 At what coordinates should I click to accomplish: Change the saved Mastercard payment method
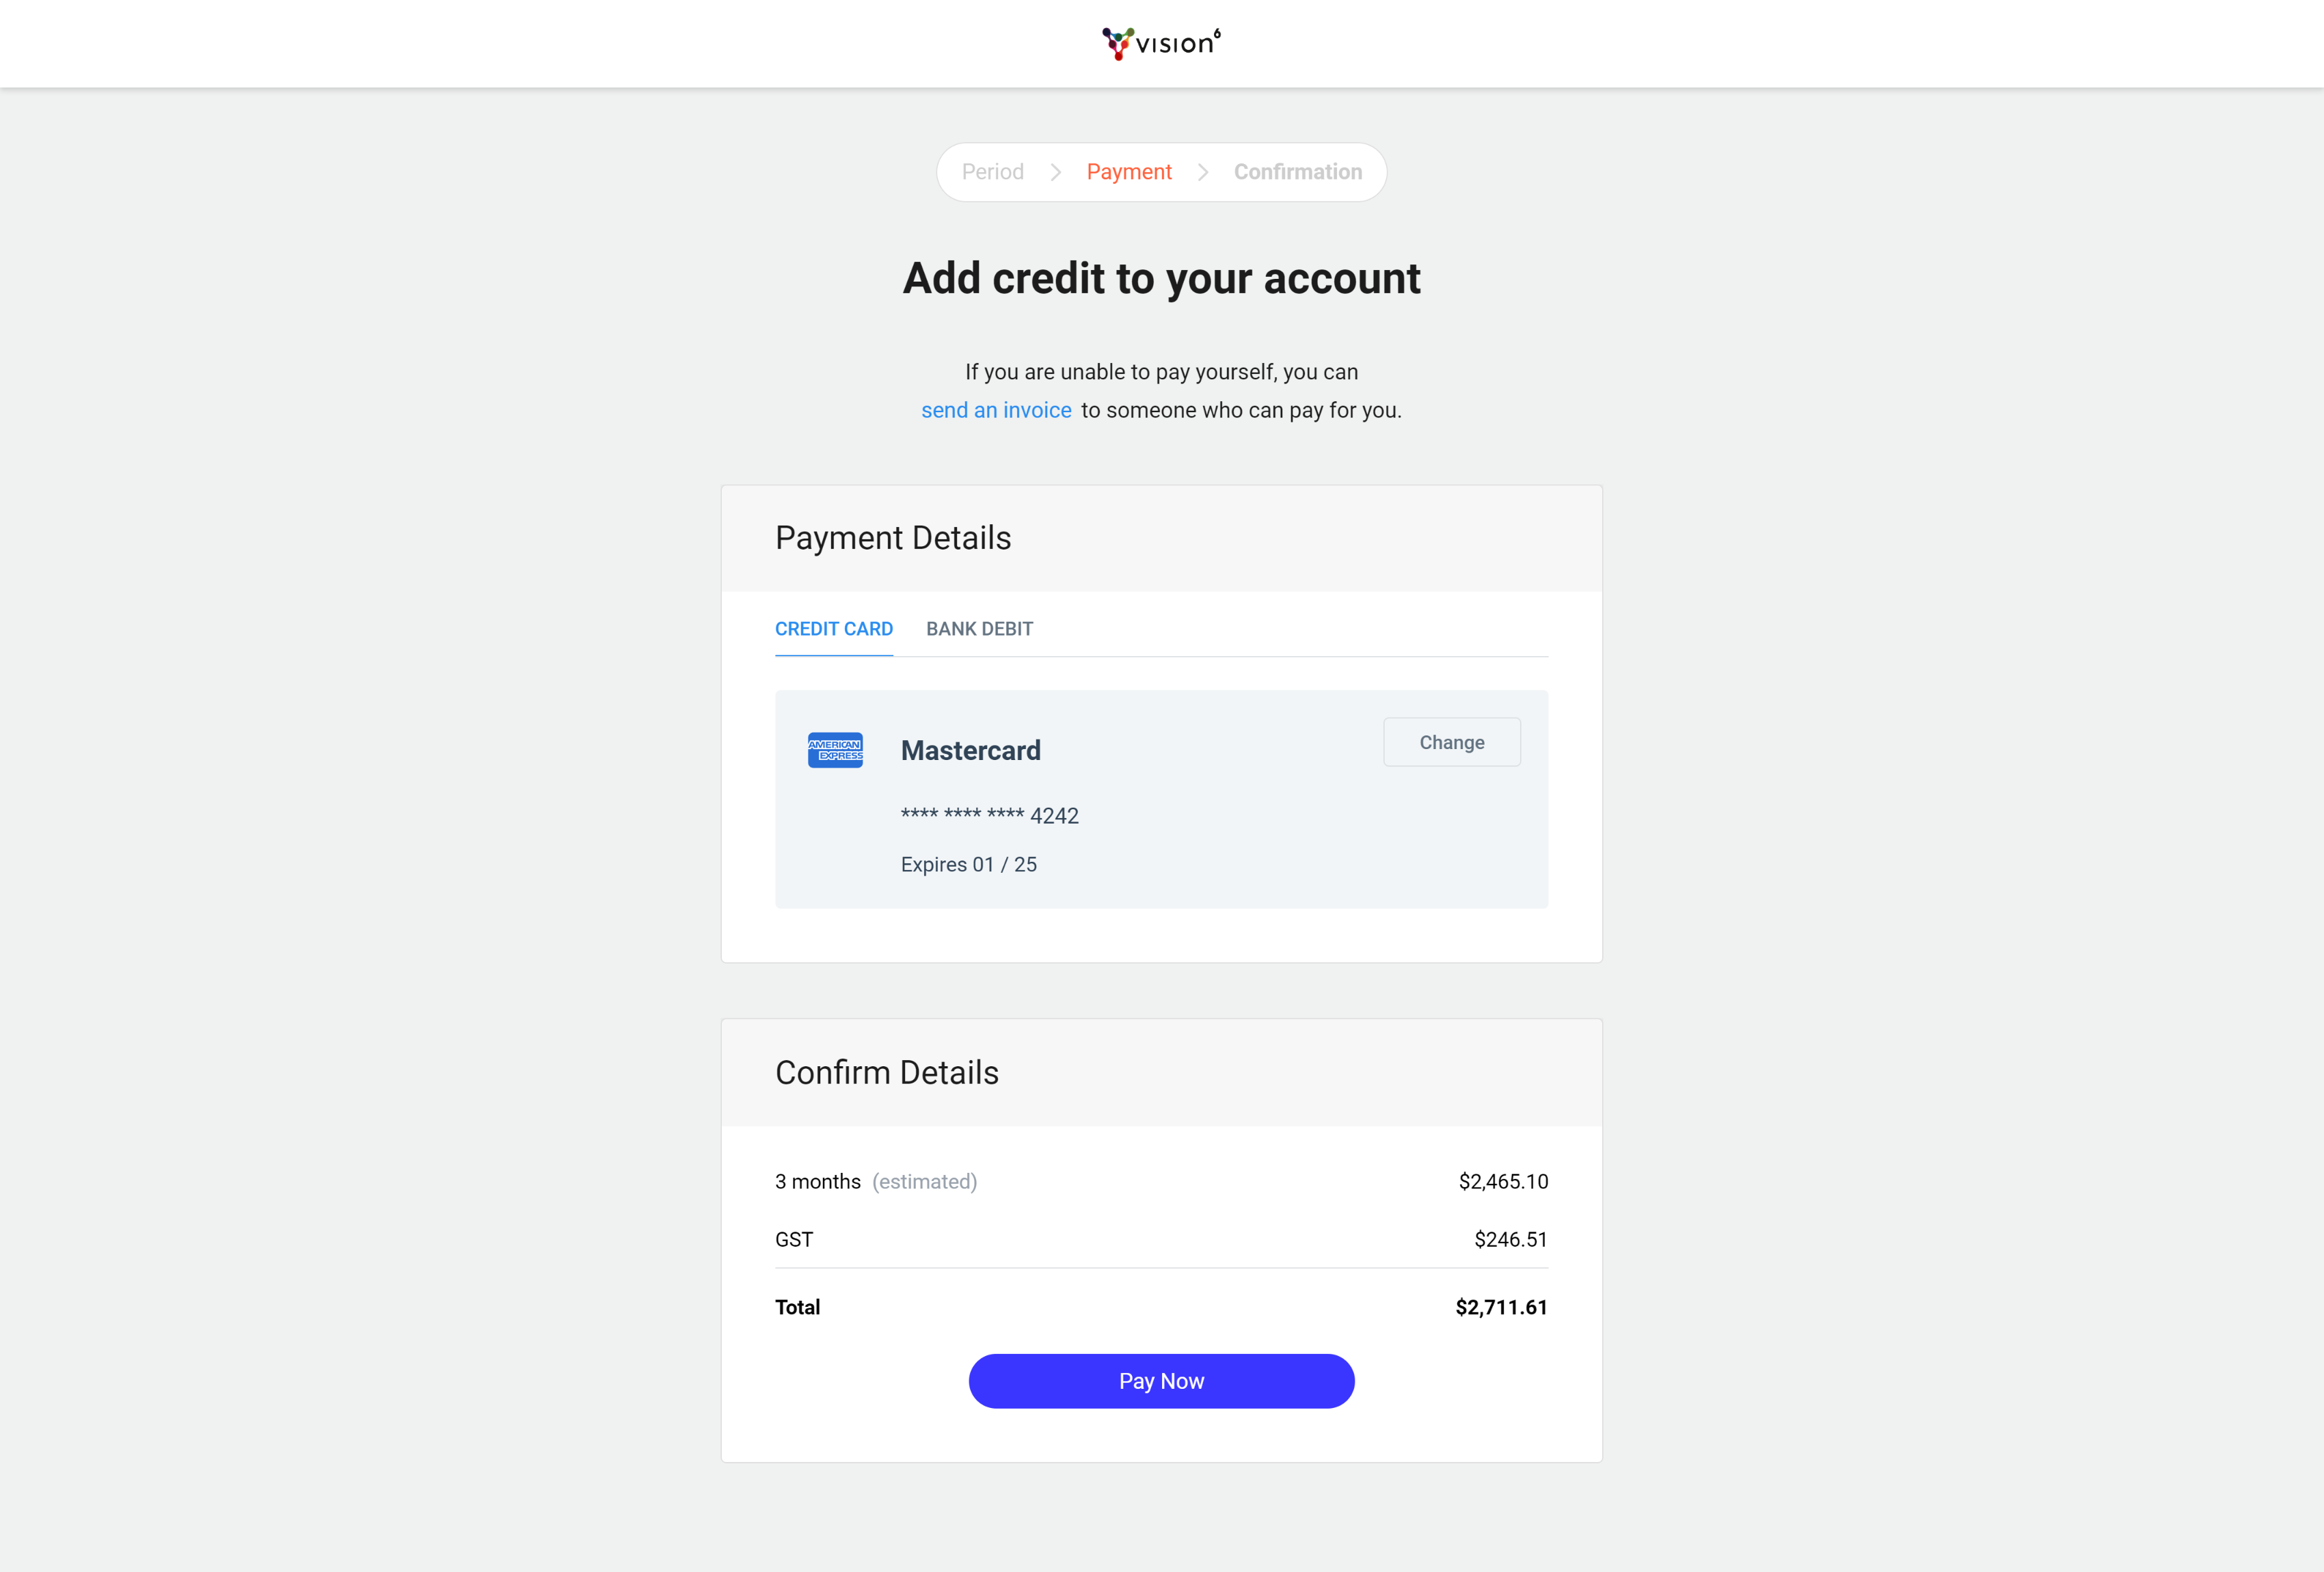point(1452,742)
